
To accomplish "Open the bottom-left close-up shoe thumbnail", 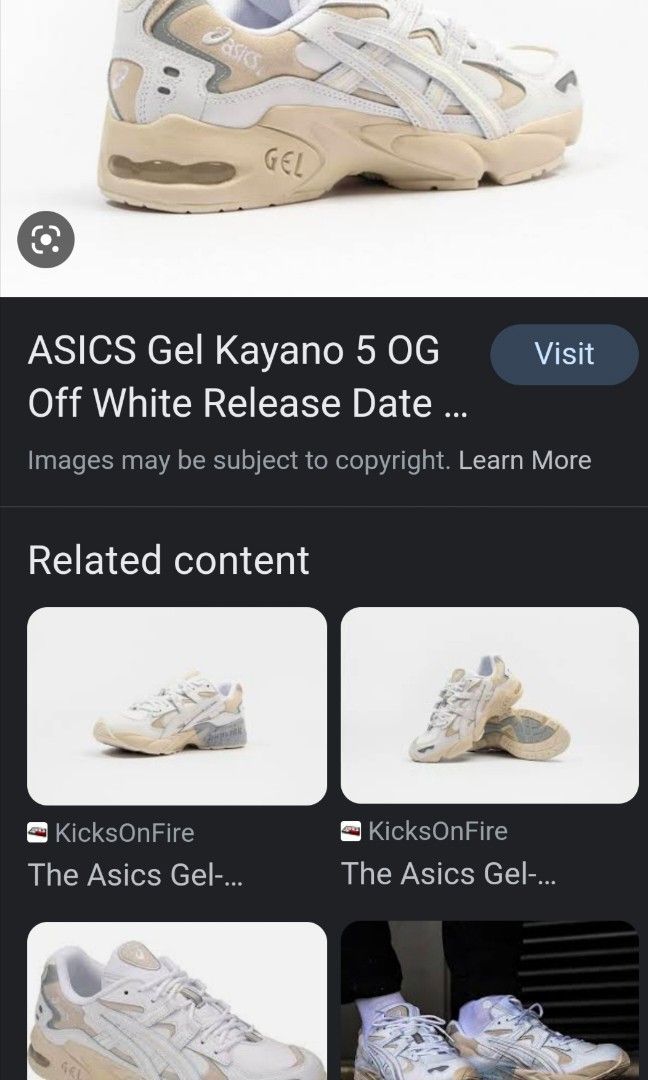I will click(176, 1000).
